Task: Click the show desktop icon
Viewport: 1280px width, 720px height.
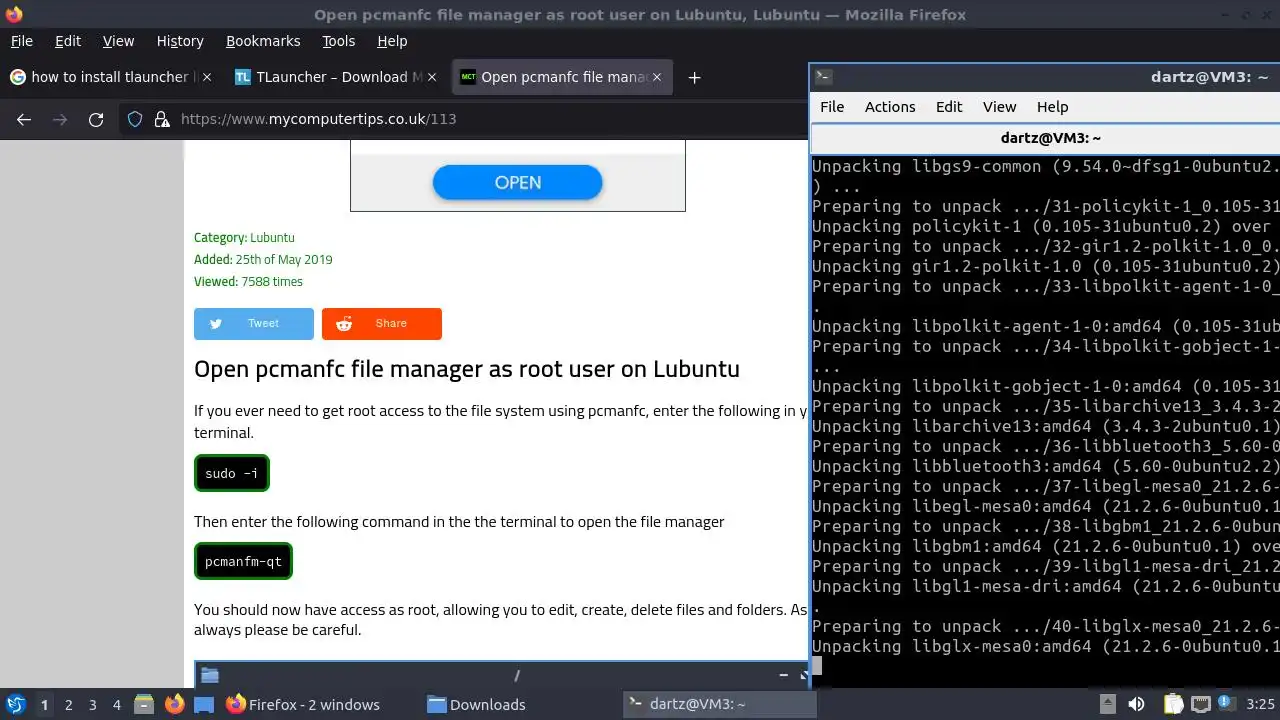Action: [204, 704]
